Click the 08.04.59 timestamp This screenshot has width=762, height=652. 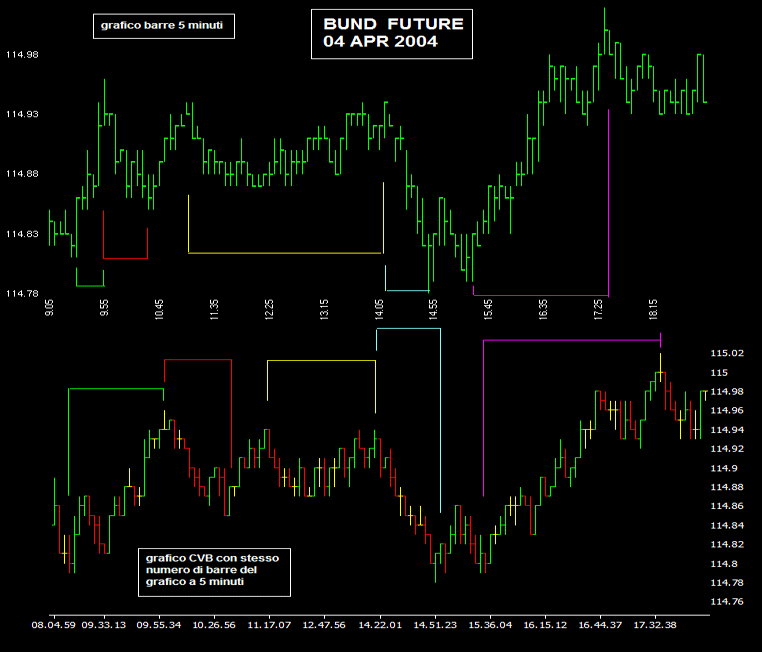53,625
